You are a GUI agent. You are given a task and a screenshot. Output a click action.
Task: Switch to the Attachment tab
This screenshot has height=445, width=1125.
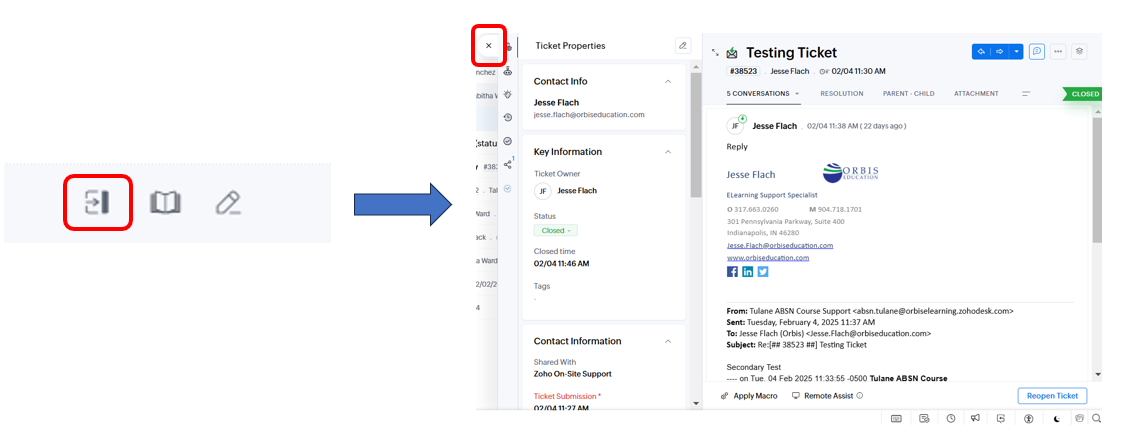976,94
